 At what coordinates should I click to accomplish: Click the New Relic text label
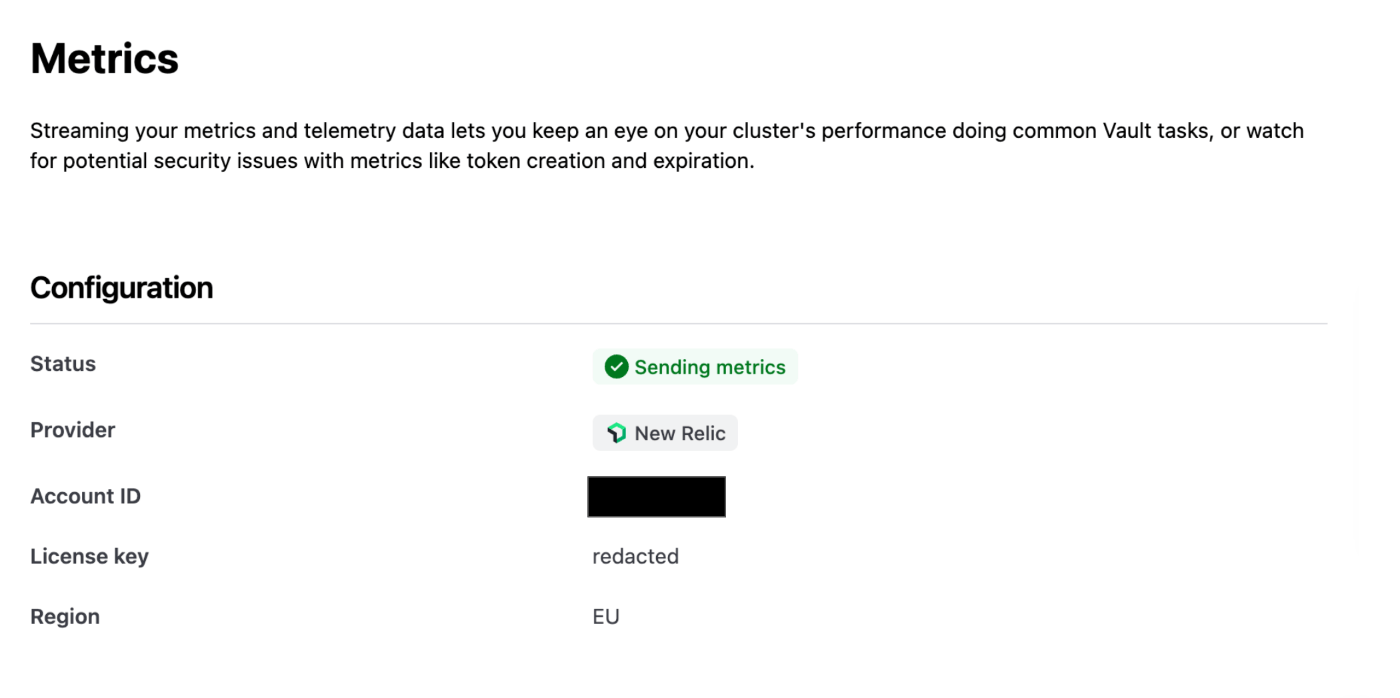pyautogui.click(x=680, y=433)
